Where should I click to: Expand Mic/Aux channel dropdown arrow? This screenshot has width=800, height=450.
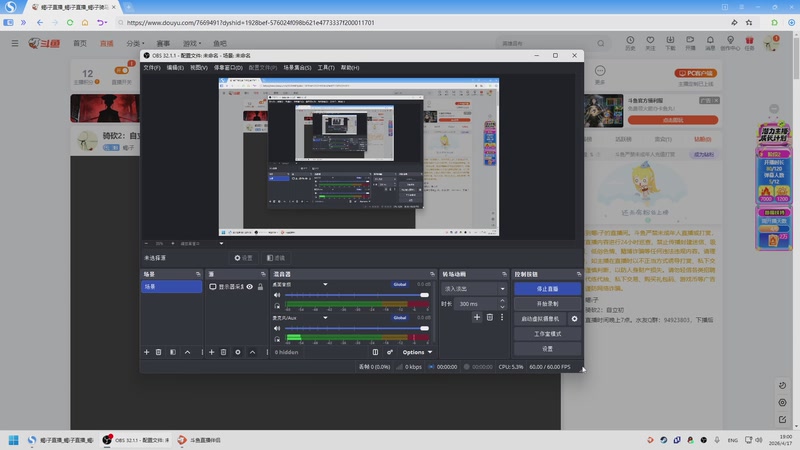(x=325, y=317)
